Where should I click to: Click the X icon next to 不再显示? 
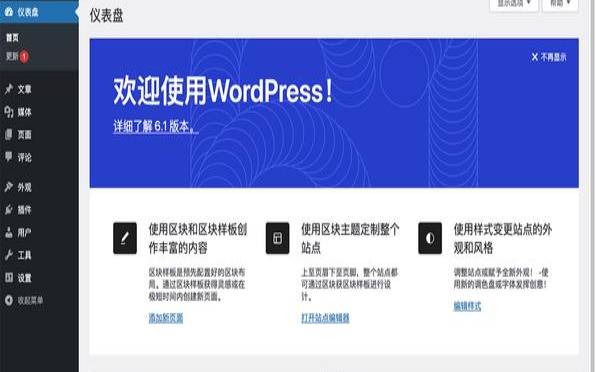click(x=535, y=57)
